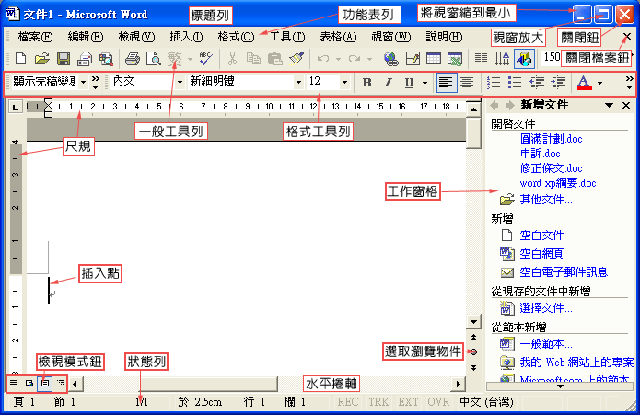Click the Format Painter brush icon
This screenshot has width=640, height=415.
pyautogui.click(x=296, y=59)
